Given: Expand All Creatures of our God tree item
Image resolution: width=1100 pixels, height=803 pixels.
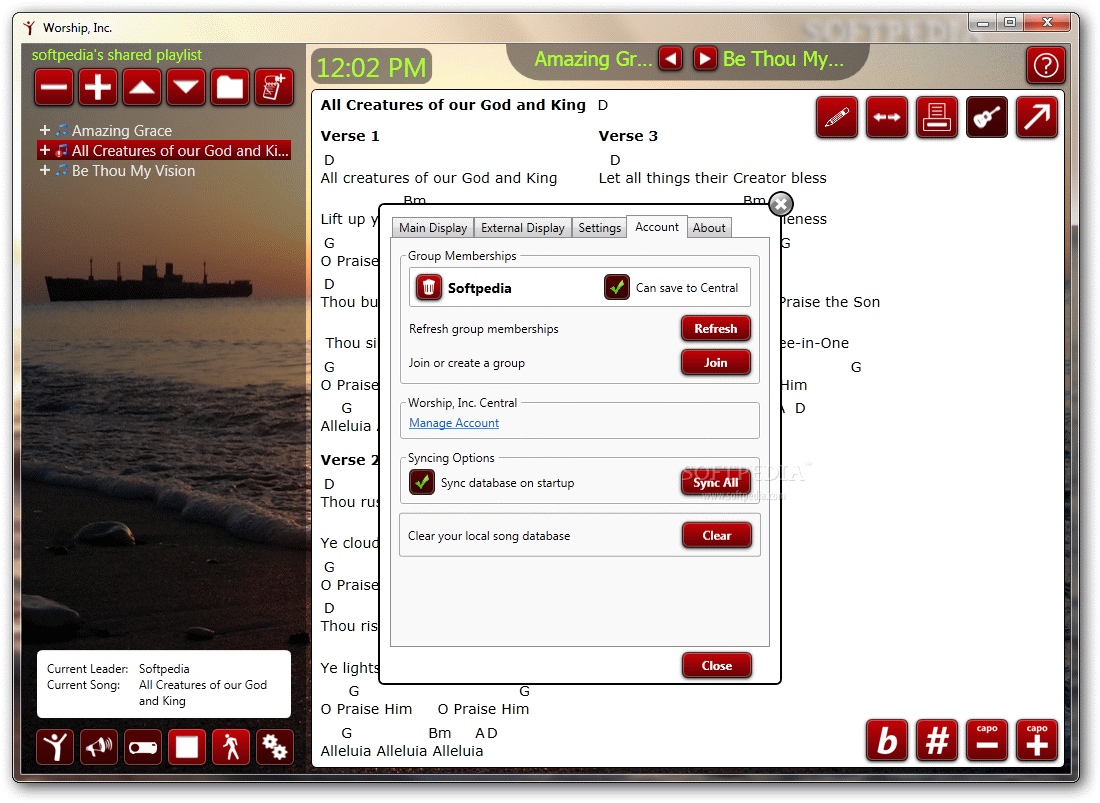Looking at the screenshot, I should coord(45,150).
